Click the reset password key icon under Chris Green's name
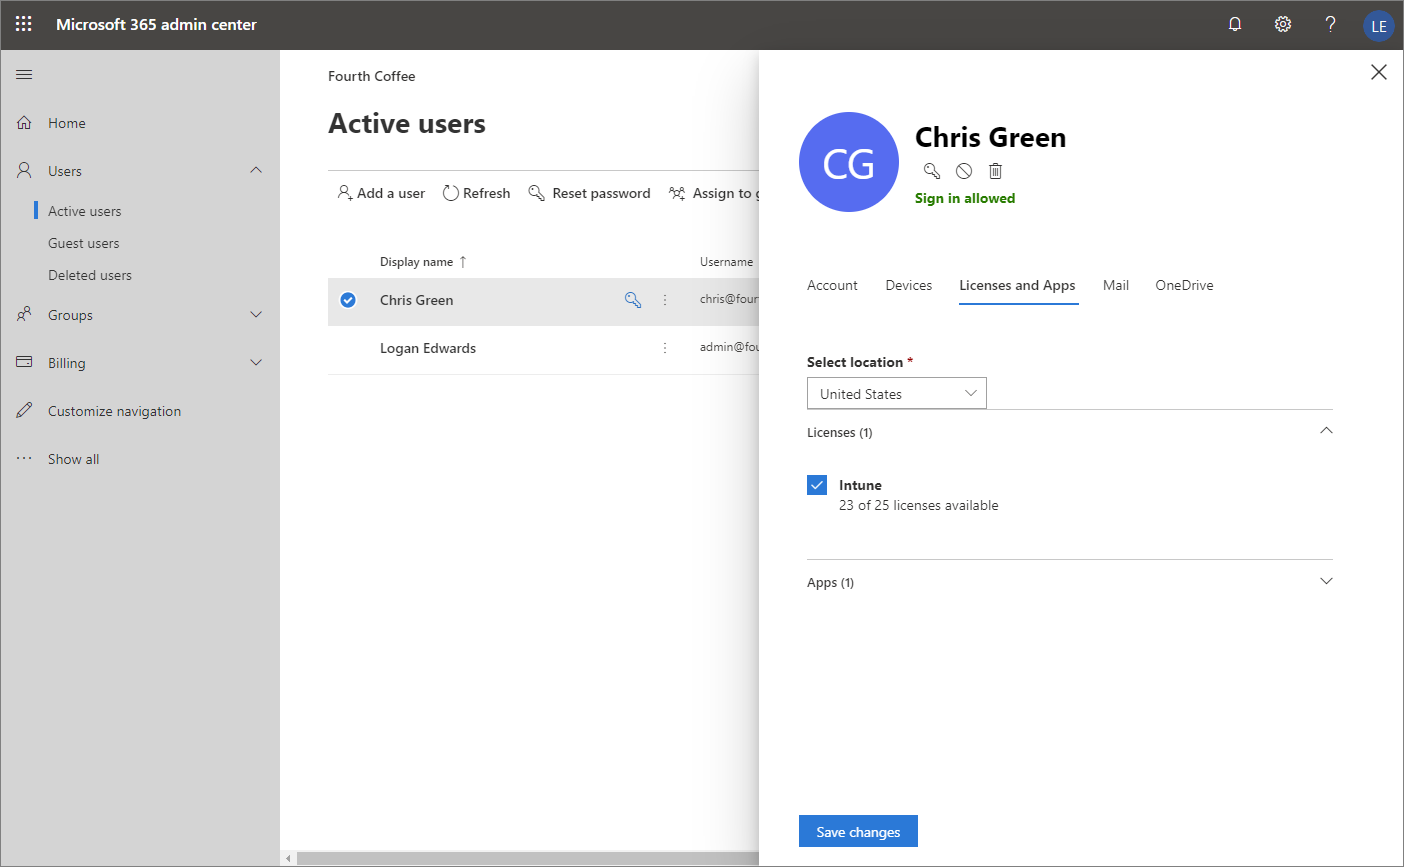Screen dimensions: 1404x867 click(932, 171)
